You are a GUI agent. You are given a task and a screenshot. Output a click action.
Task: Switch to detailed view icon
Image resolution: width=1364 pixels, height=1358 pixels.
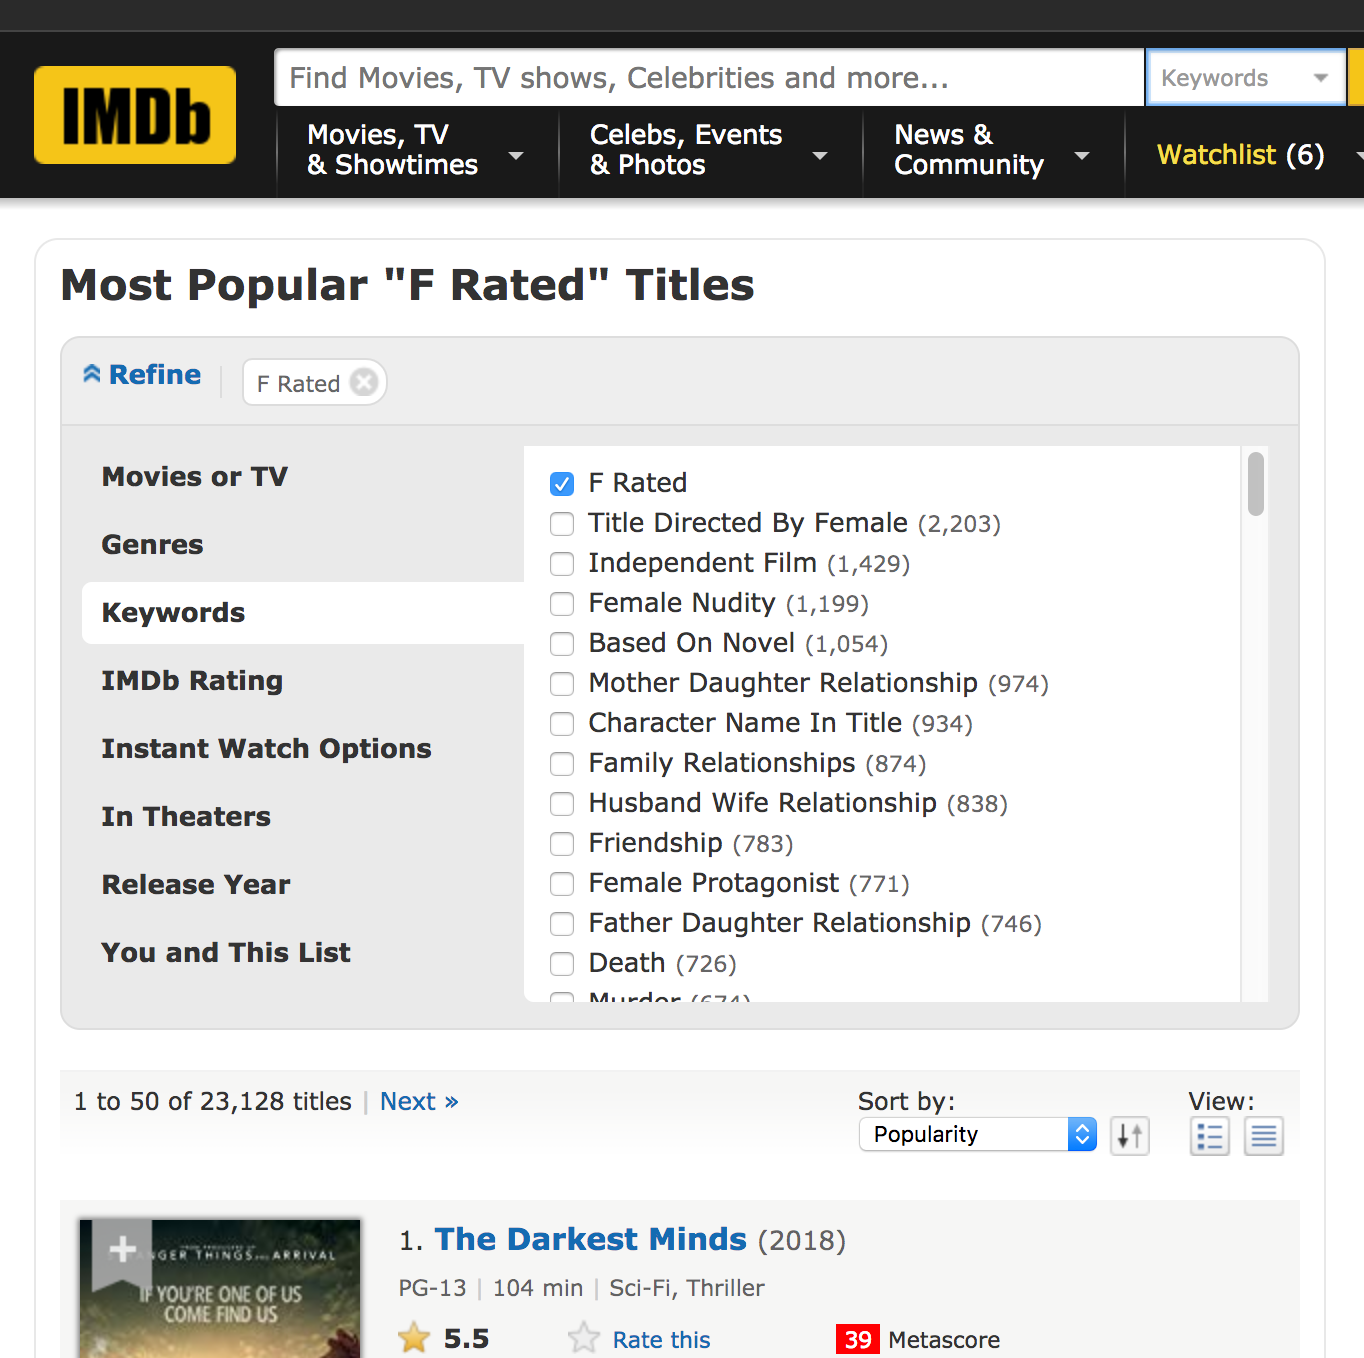point(1263,1135)
